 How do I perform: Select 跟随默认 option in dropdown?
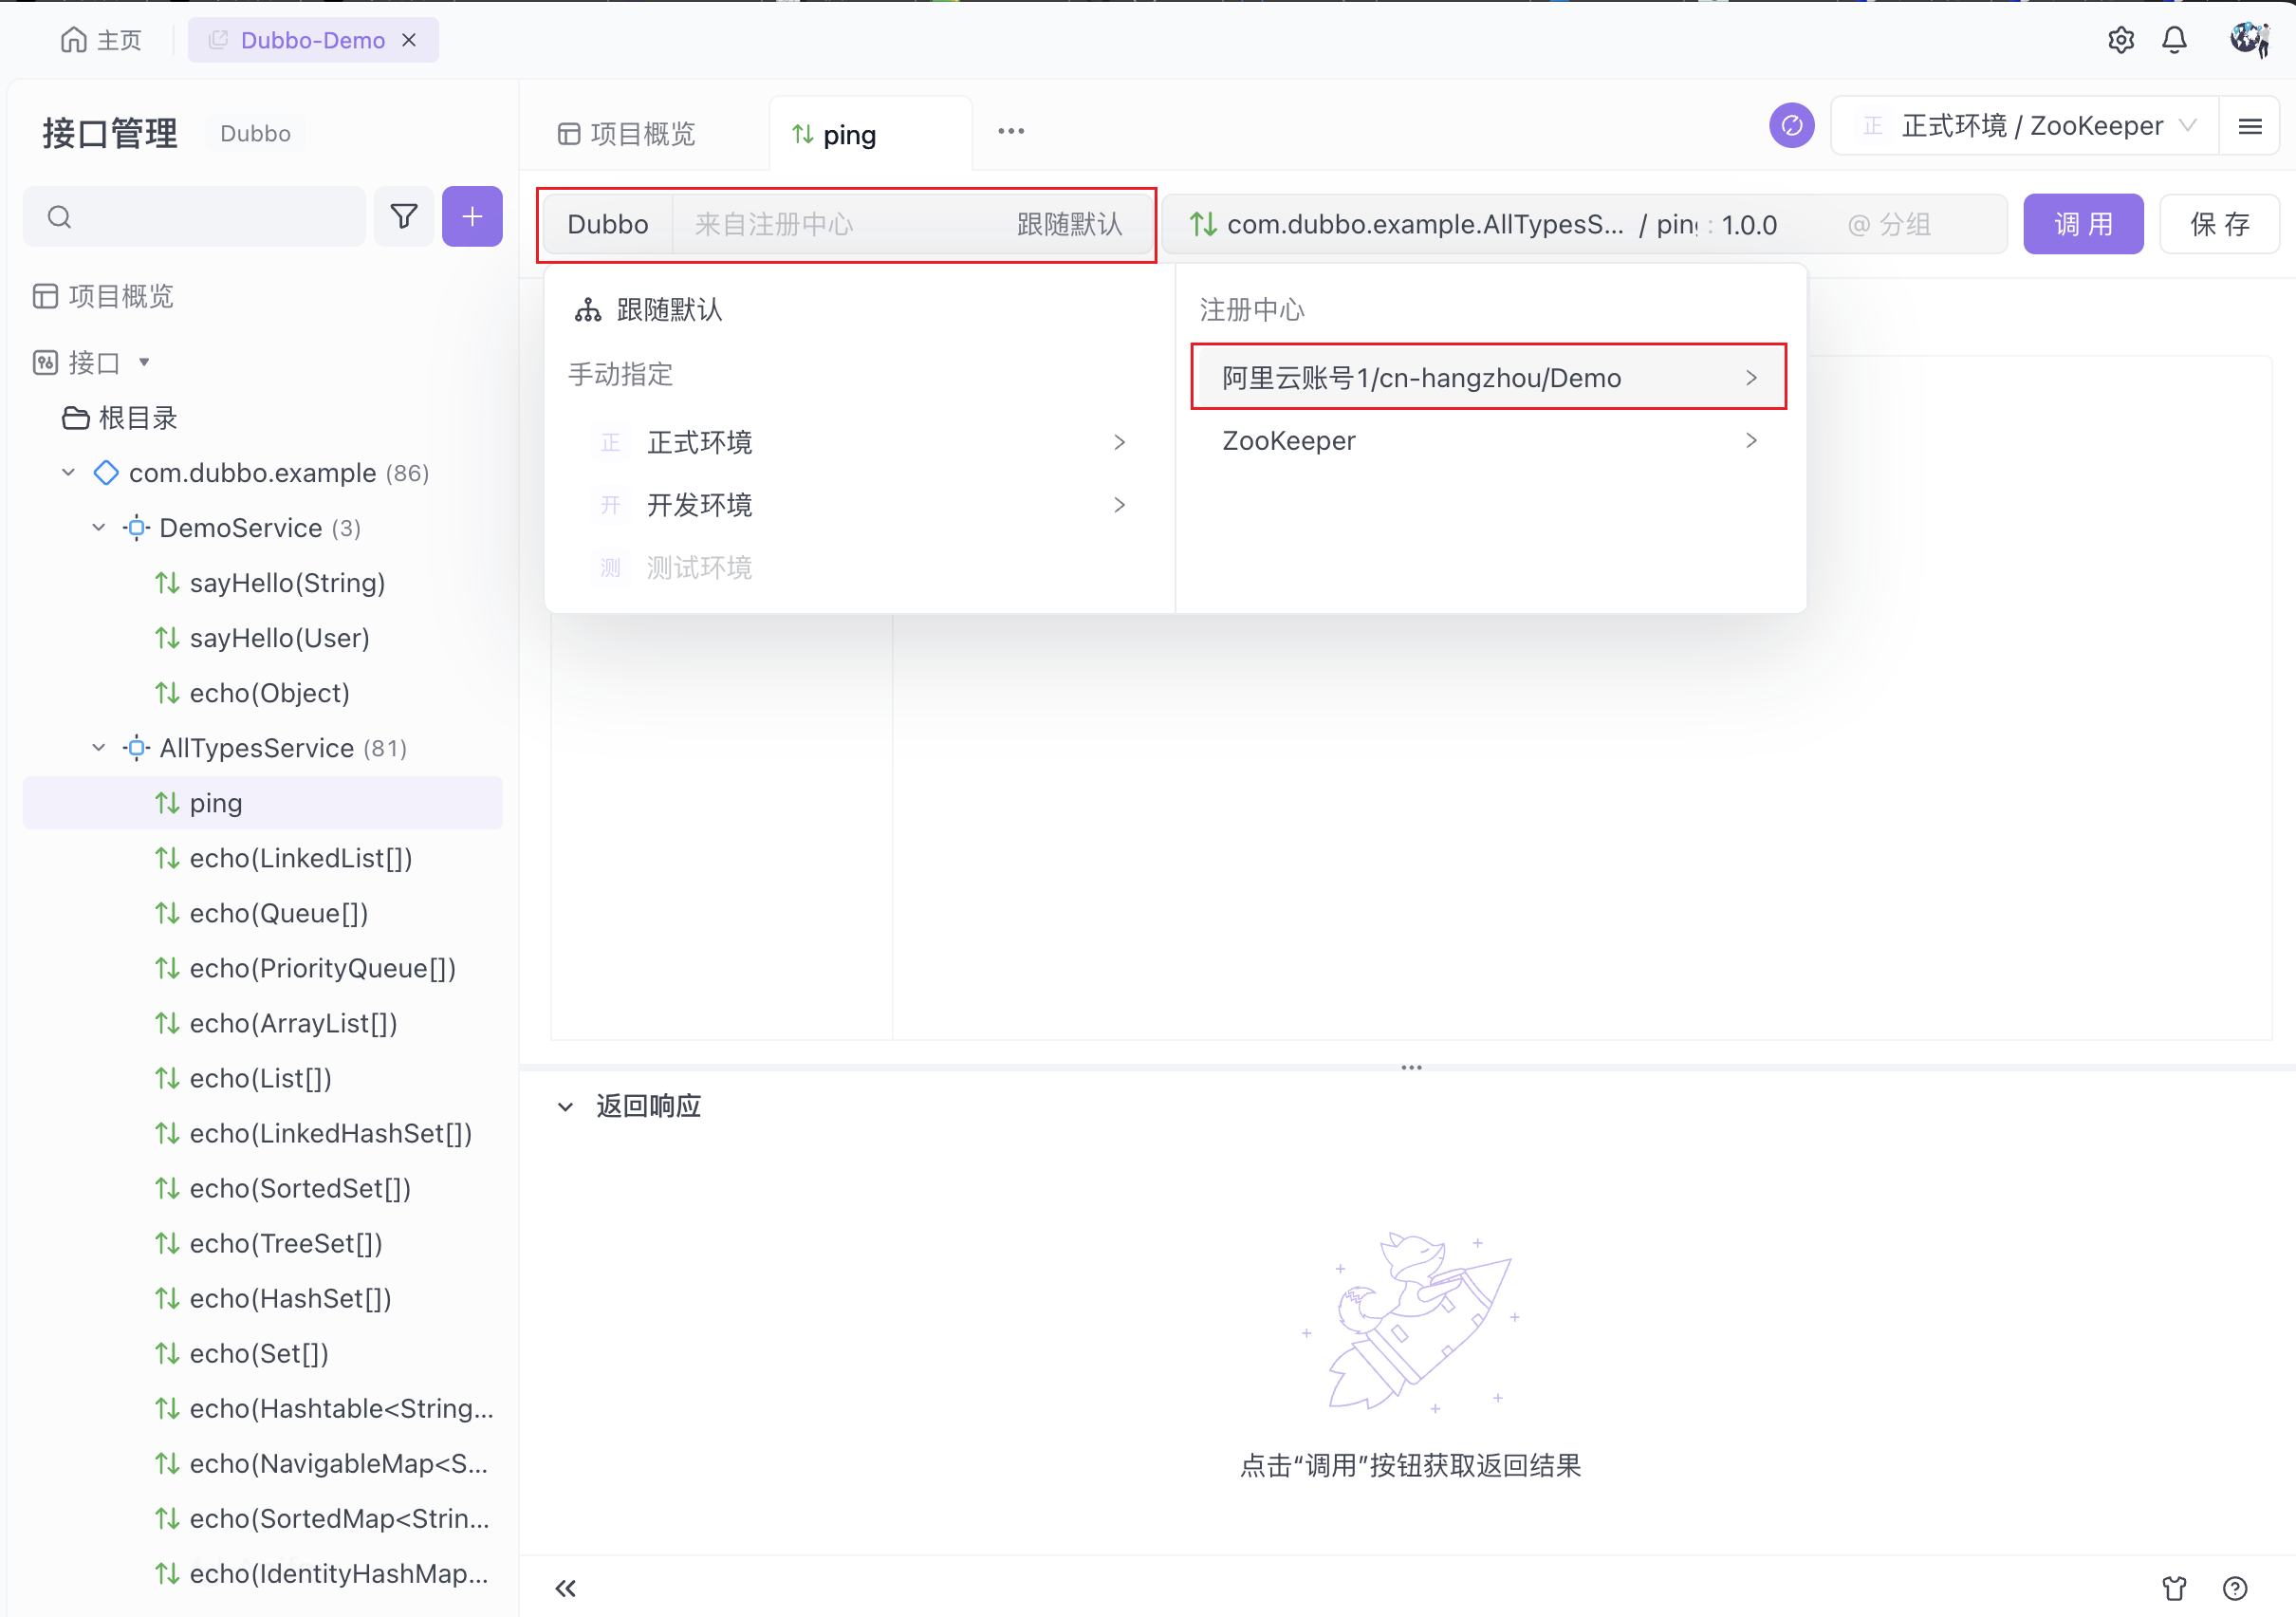[668, 310]
